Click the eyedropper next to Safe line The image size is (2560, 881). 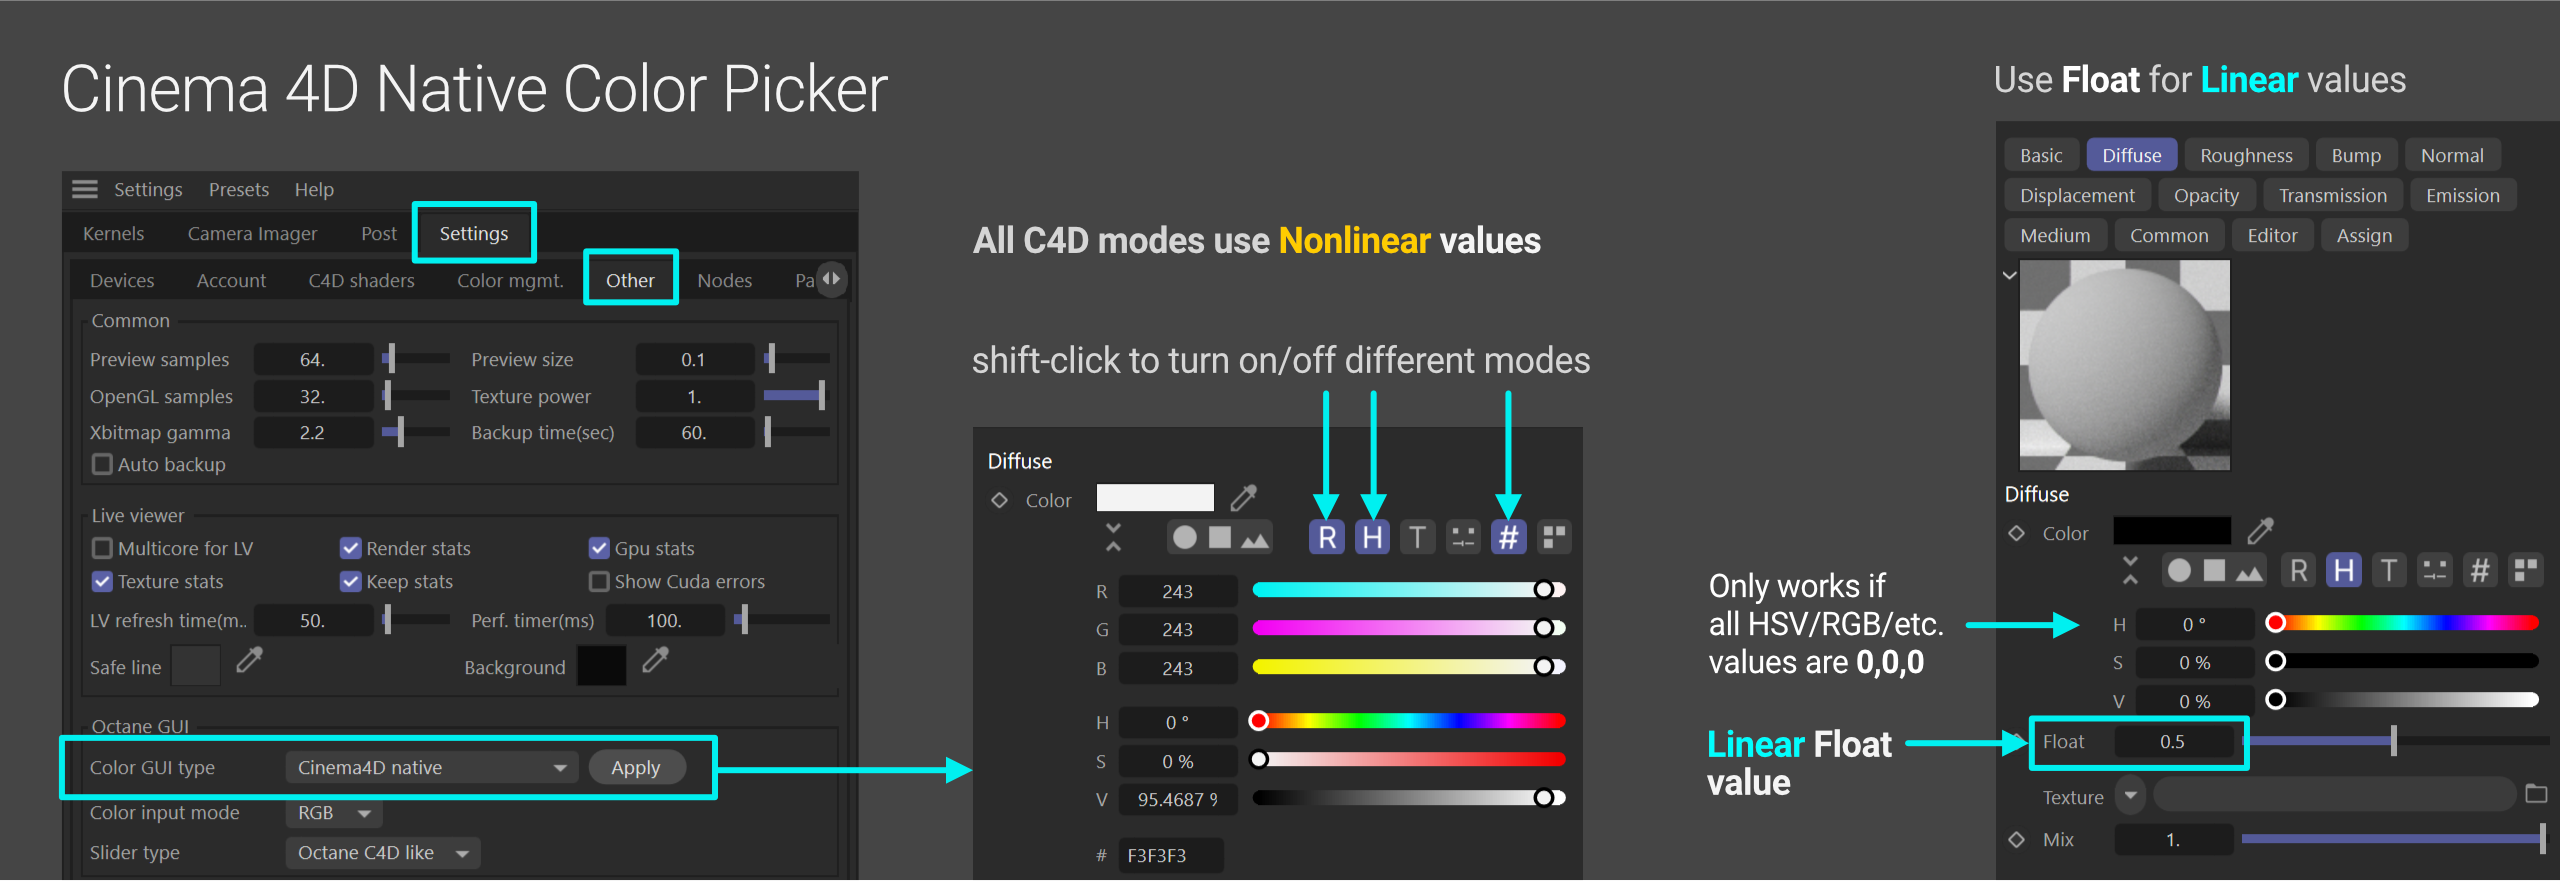[249, 660]
